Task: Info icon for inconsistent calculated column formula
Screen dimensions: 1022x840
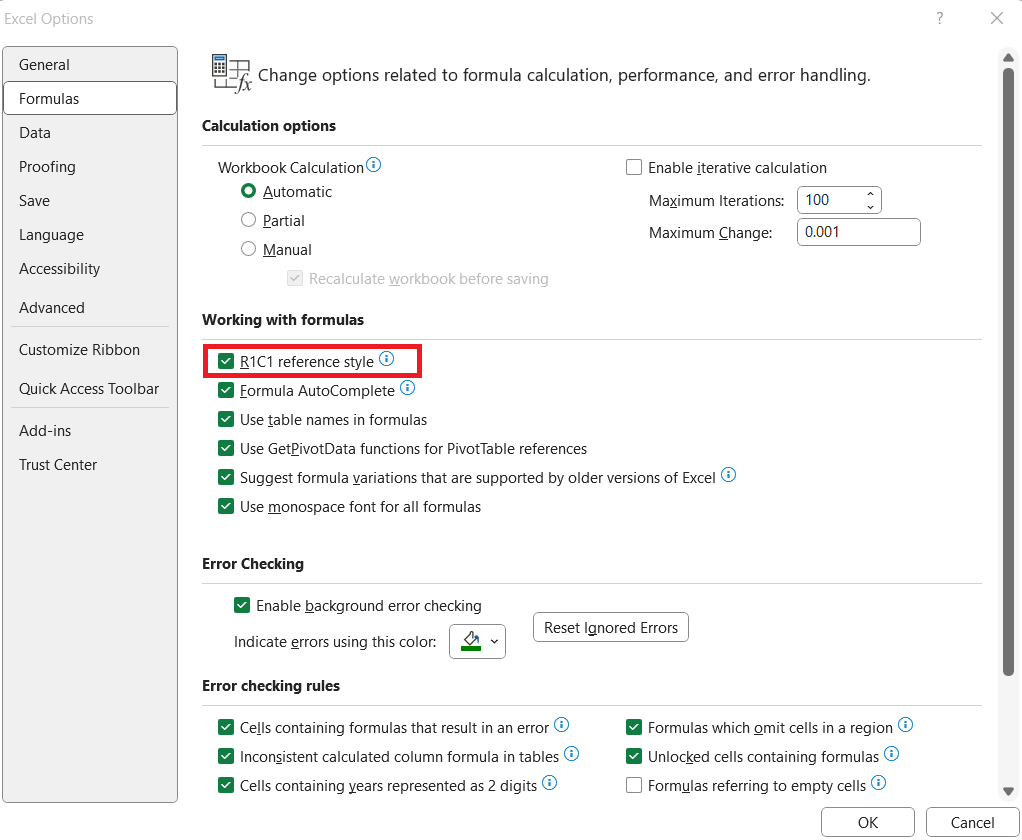Action: click(572, 754)
